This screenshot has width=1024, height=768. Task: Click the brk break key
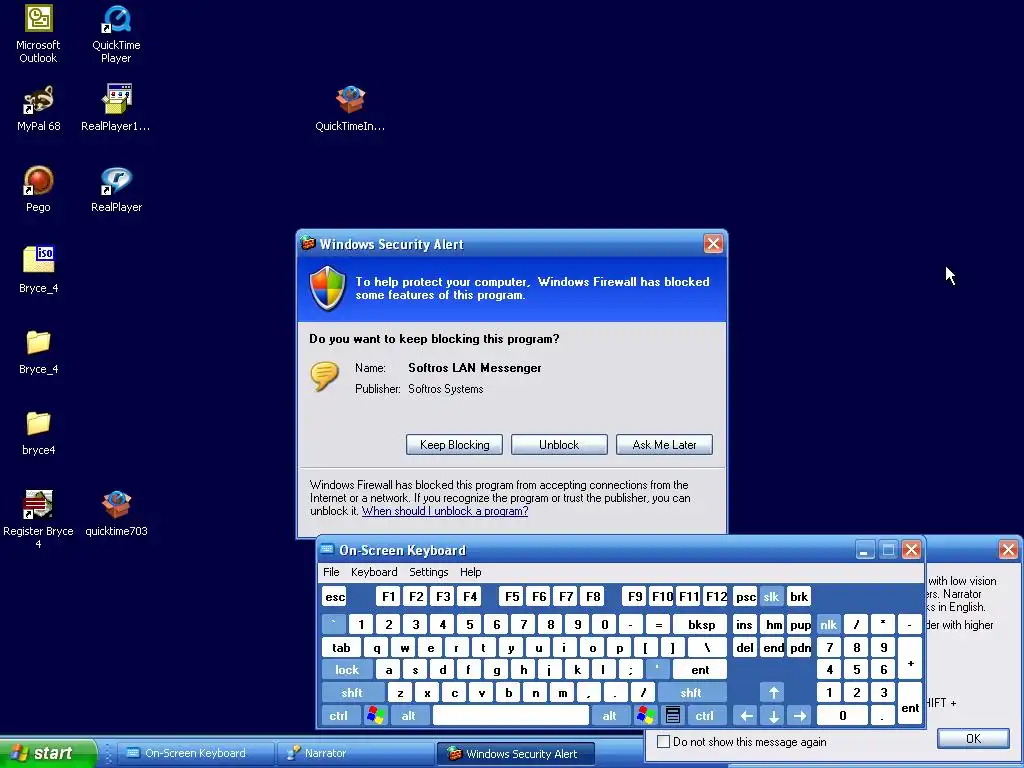tap(799, 597)
